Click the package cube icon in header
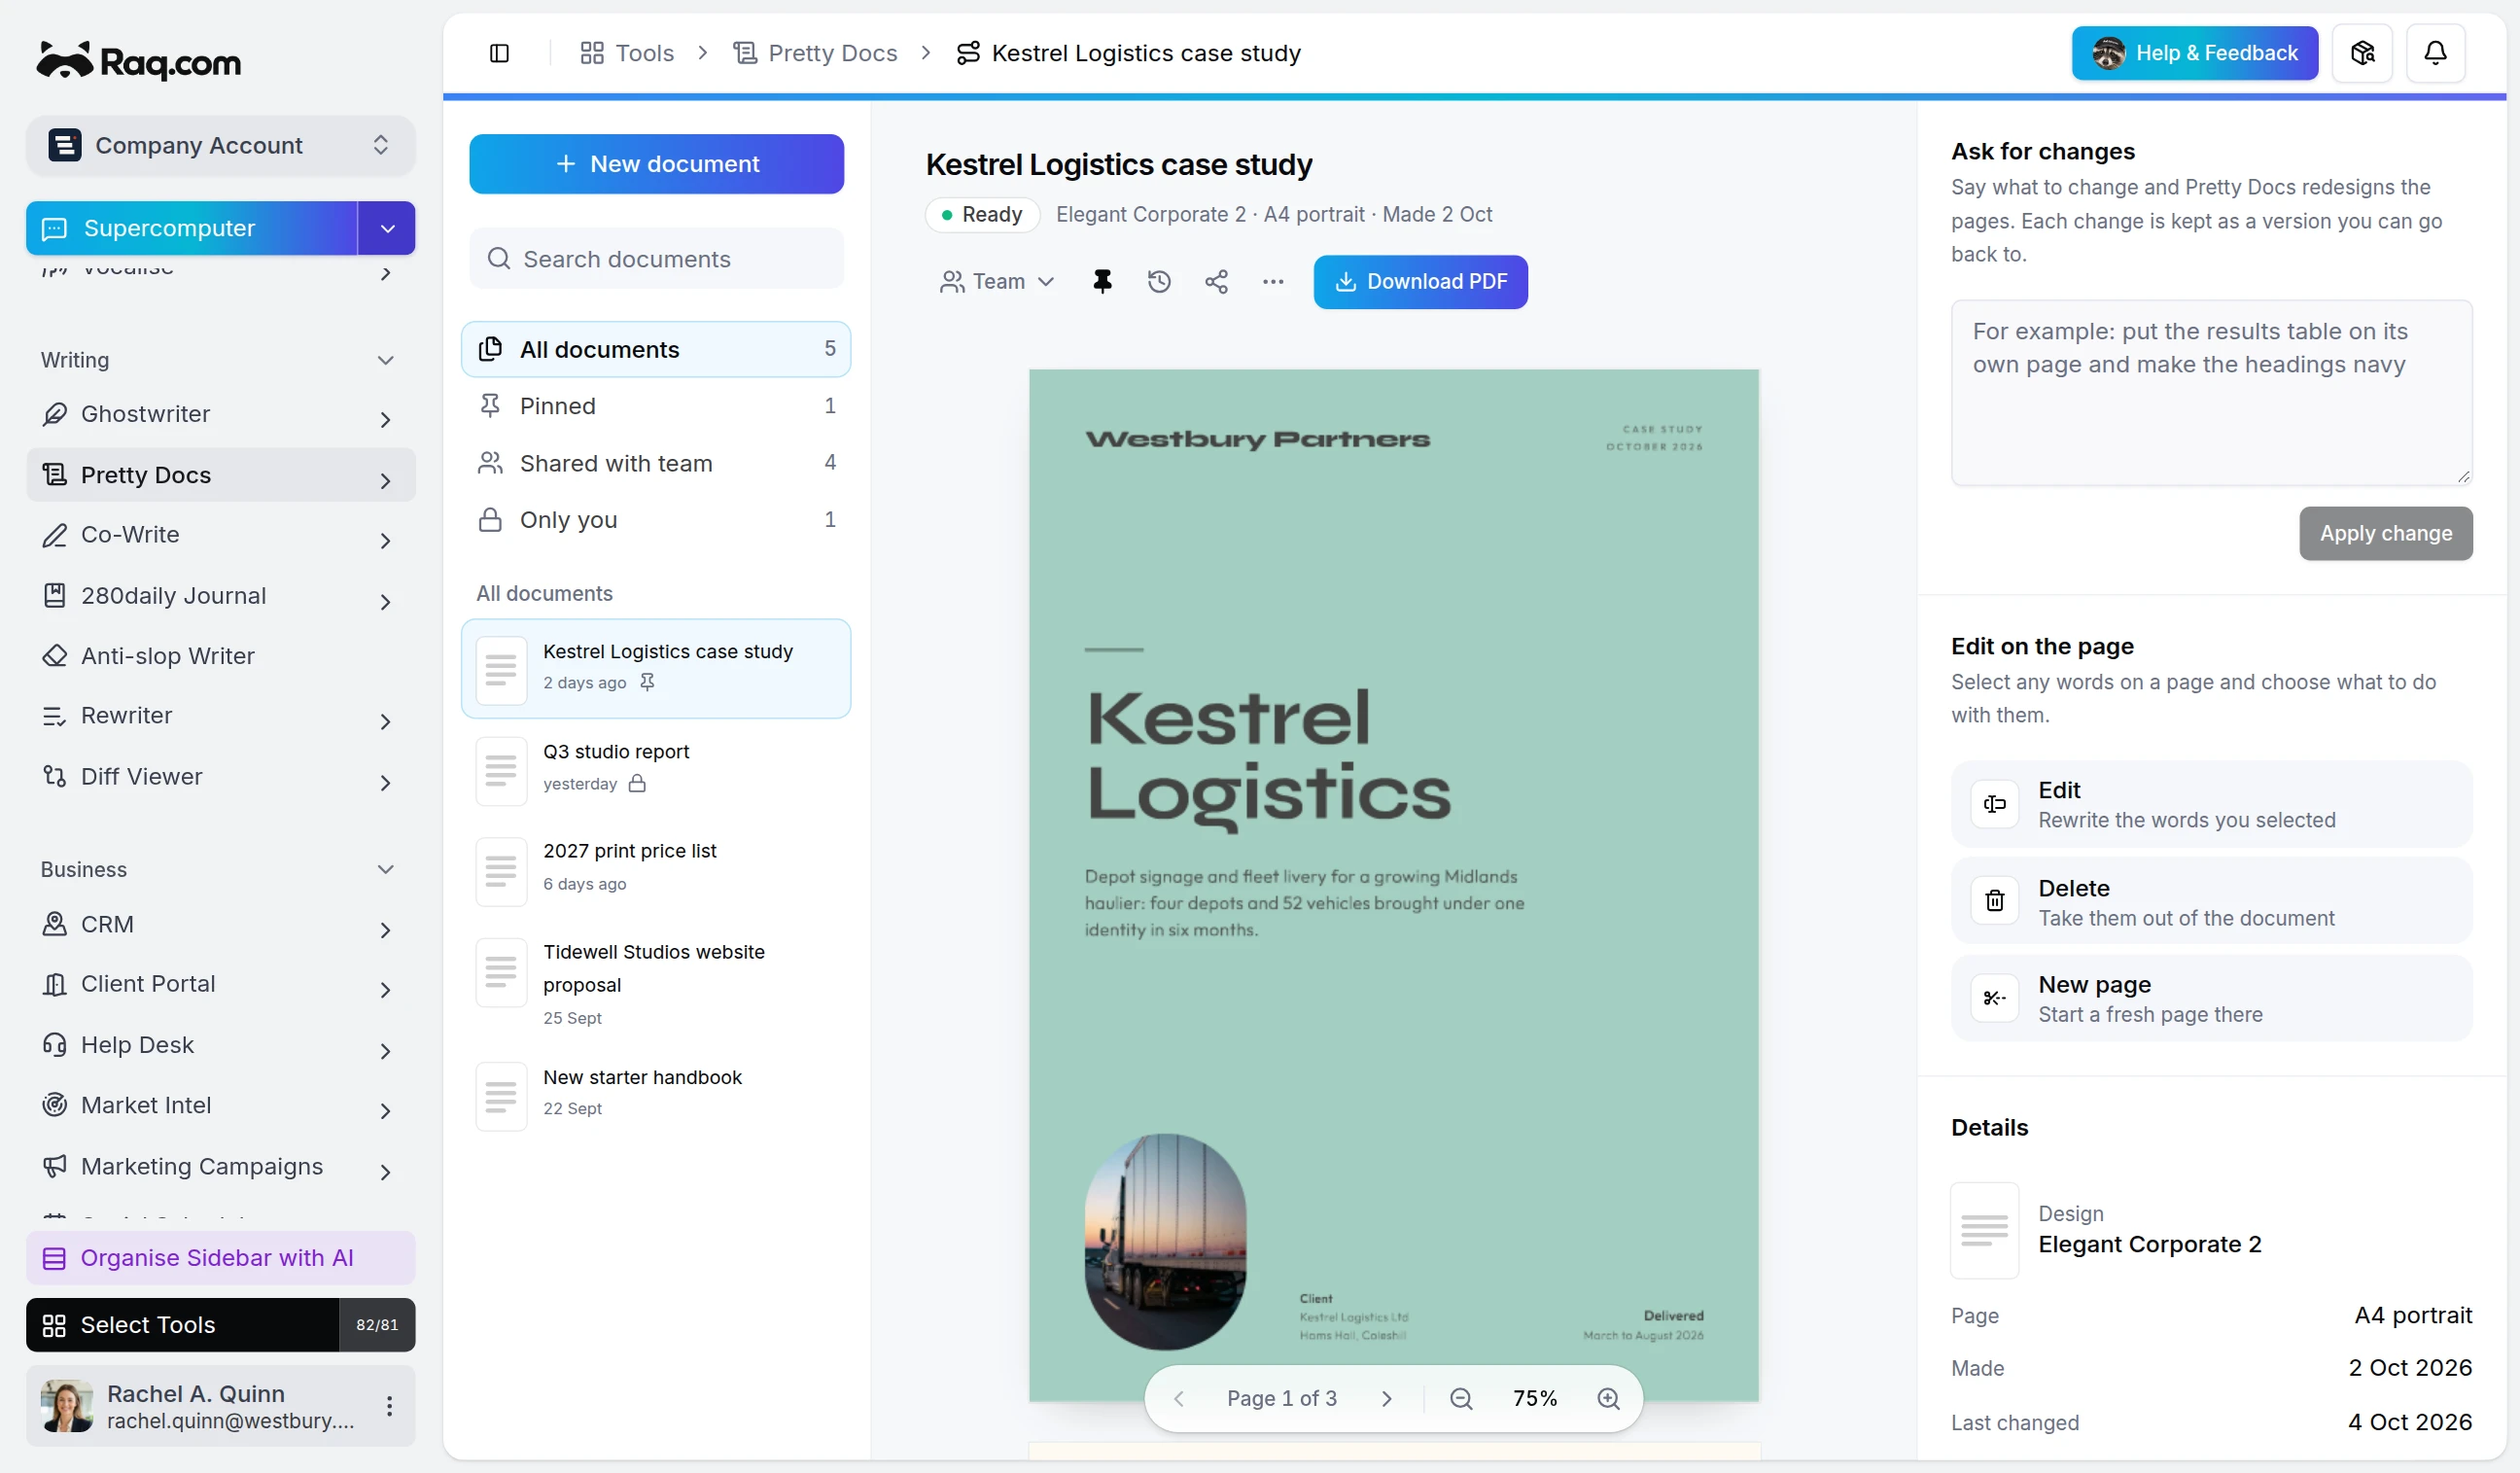Image resolution: width=2520 pixels, height=1473 pixels. coord(2362,53)
